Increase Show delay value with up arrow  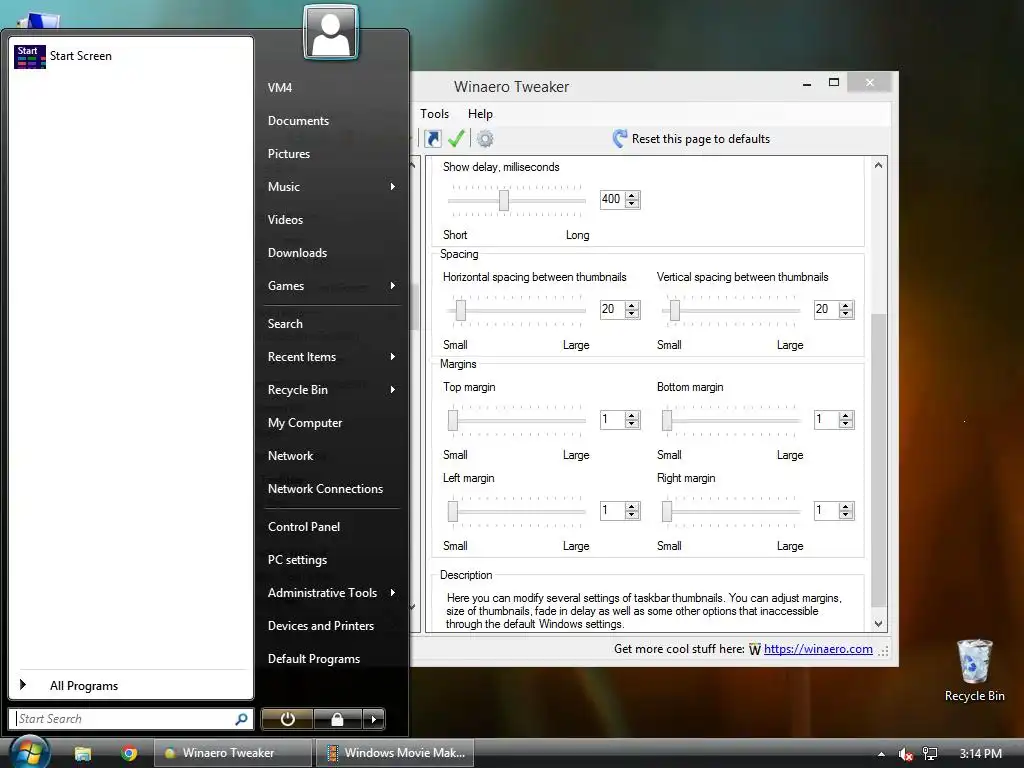pos(632,195)
